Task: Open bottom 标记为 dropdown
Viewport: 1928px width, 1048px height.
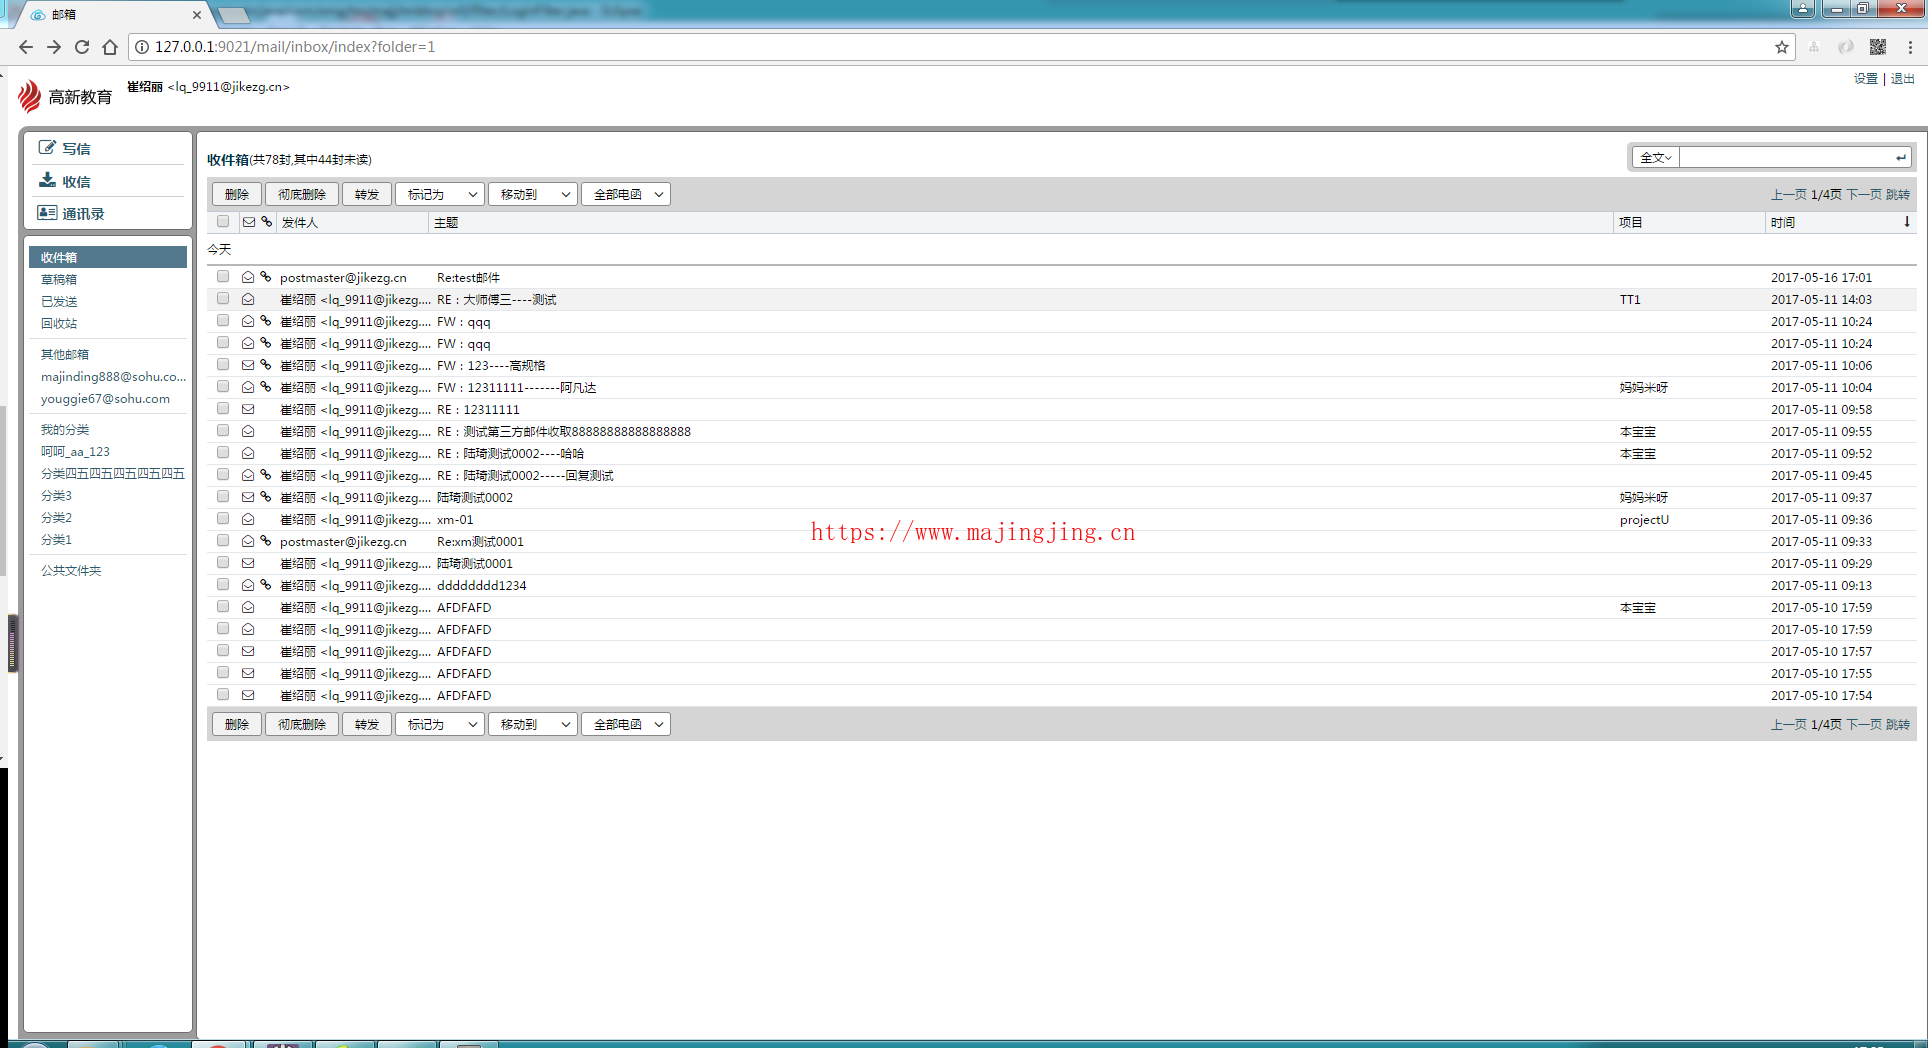Action: pyautogui.click(x=440, y=724)
